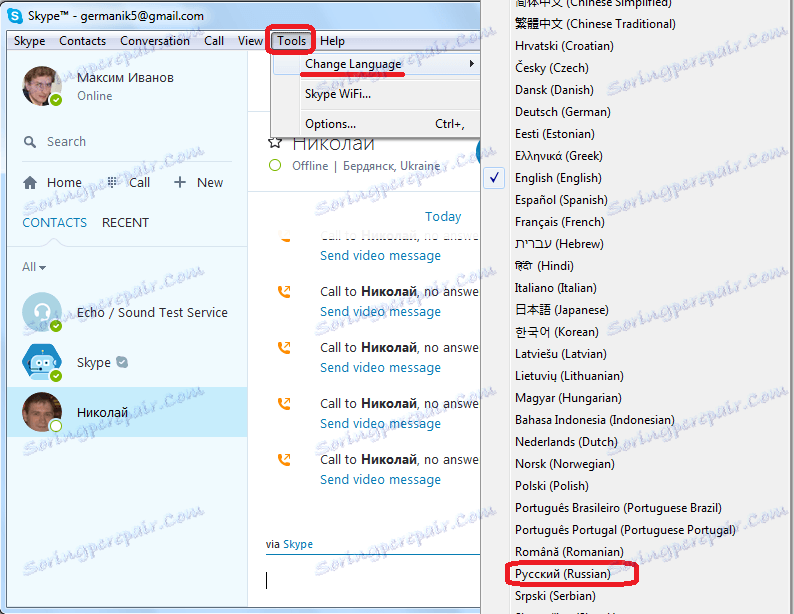Choose Español (Spanish) language
This screenshot has height=614, width=794.
pyautogui.click(x=561, y=200)
